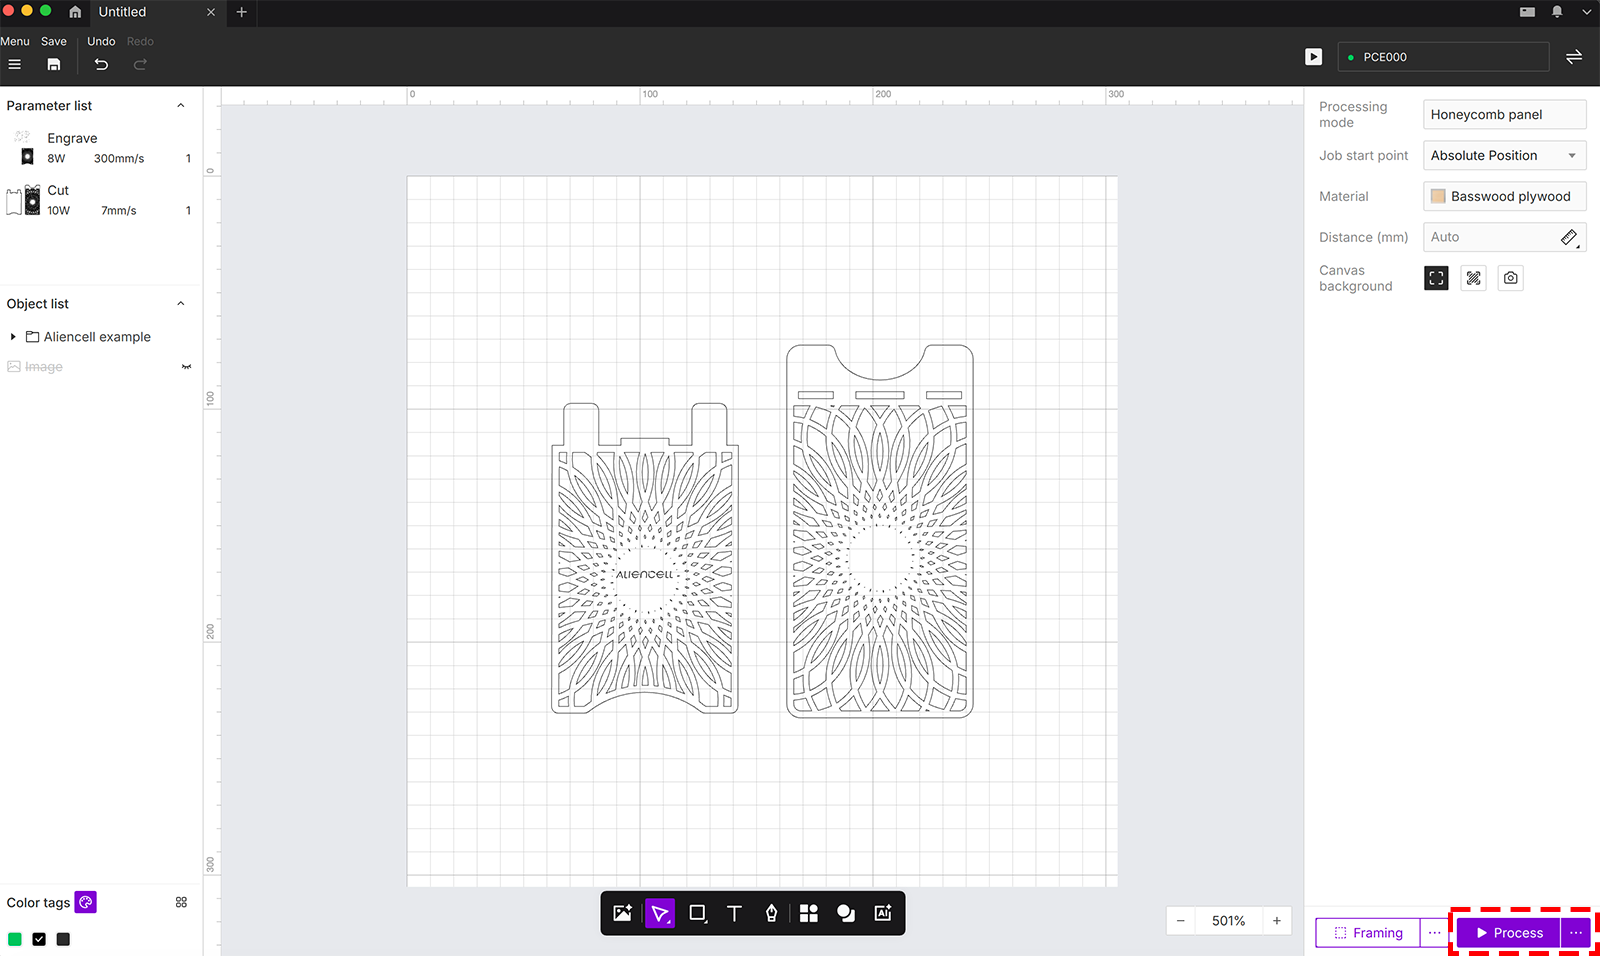The width and height of the screenshot is (1600, 956).
Task: Open the AI image generator tool
Action: [883, 913]
